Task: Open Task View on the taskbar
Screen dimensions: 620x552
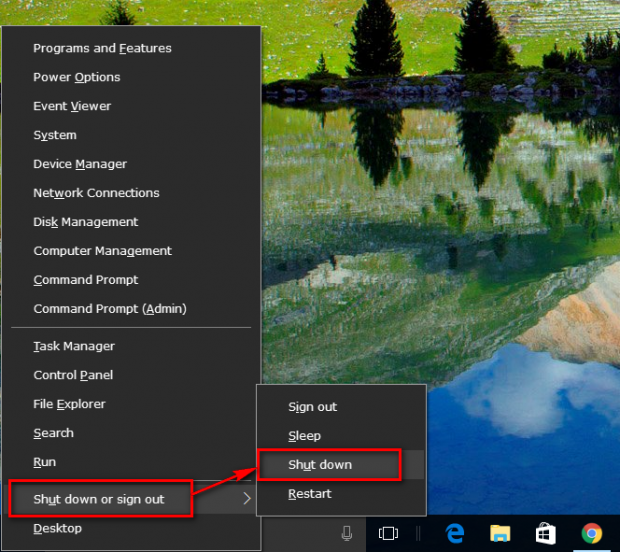Action: 388,533
